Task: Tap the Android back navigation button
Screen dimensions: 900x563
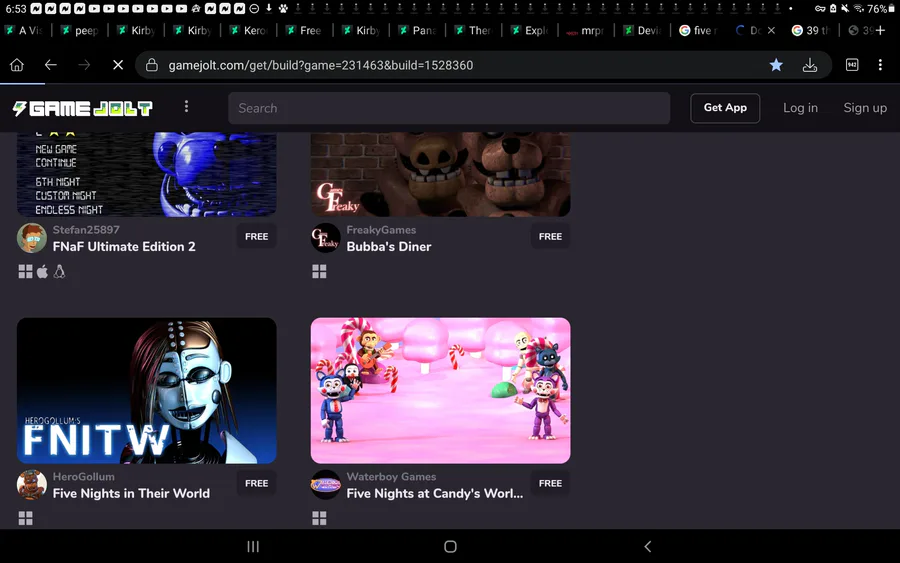Action: coord(647,546)
